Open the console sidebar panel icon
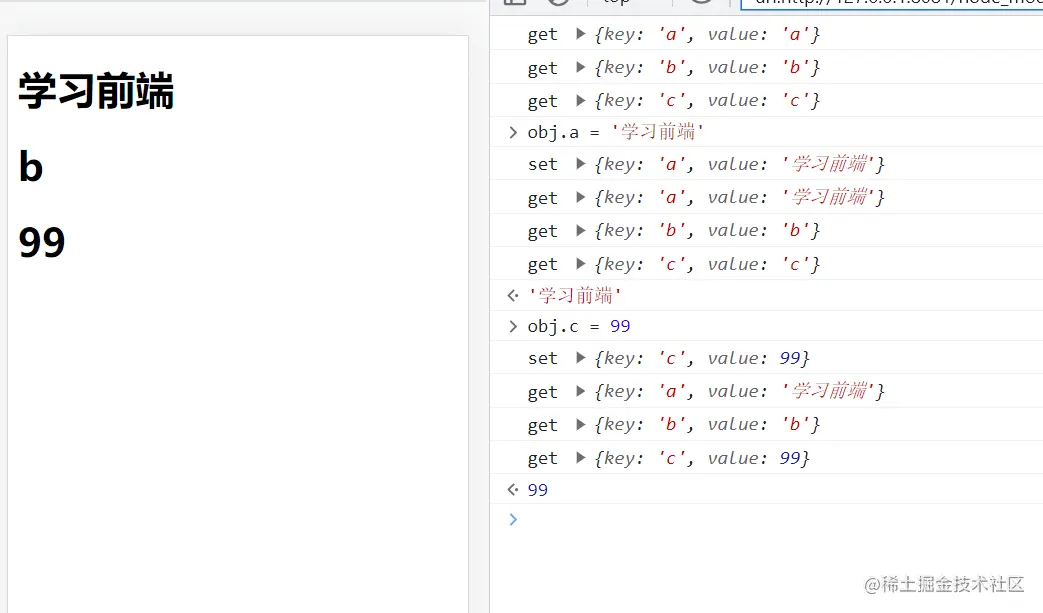1043x613 pixels. tap(514, 4)
